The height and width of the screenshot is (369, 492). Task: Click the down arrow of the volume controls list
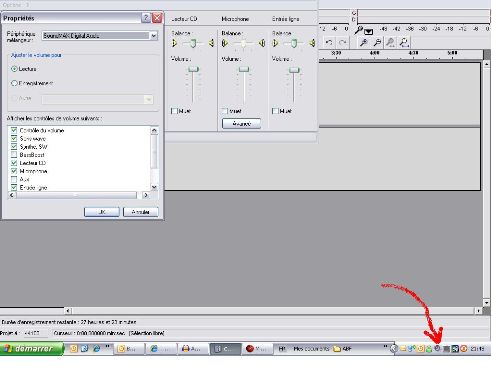pos(154,187)
